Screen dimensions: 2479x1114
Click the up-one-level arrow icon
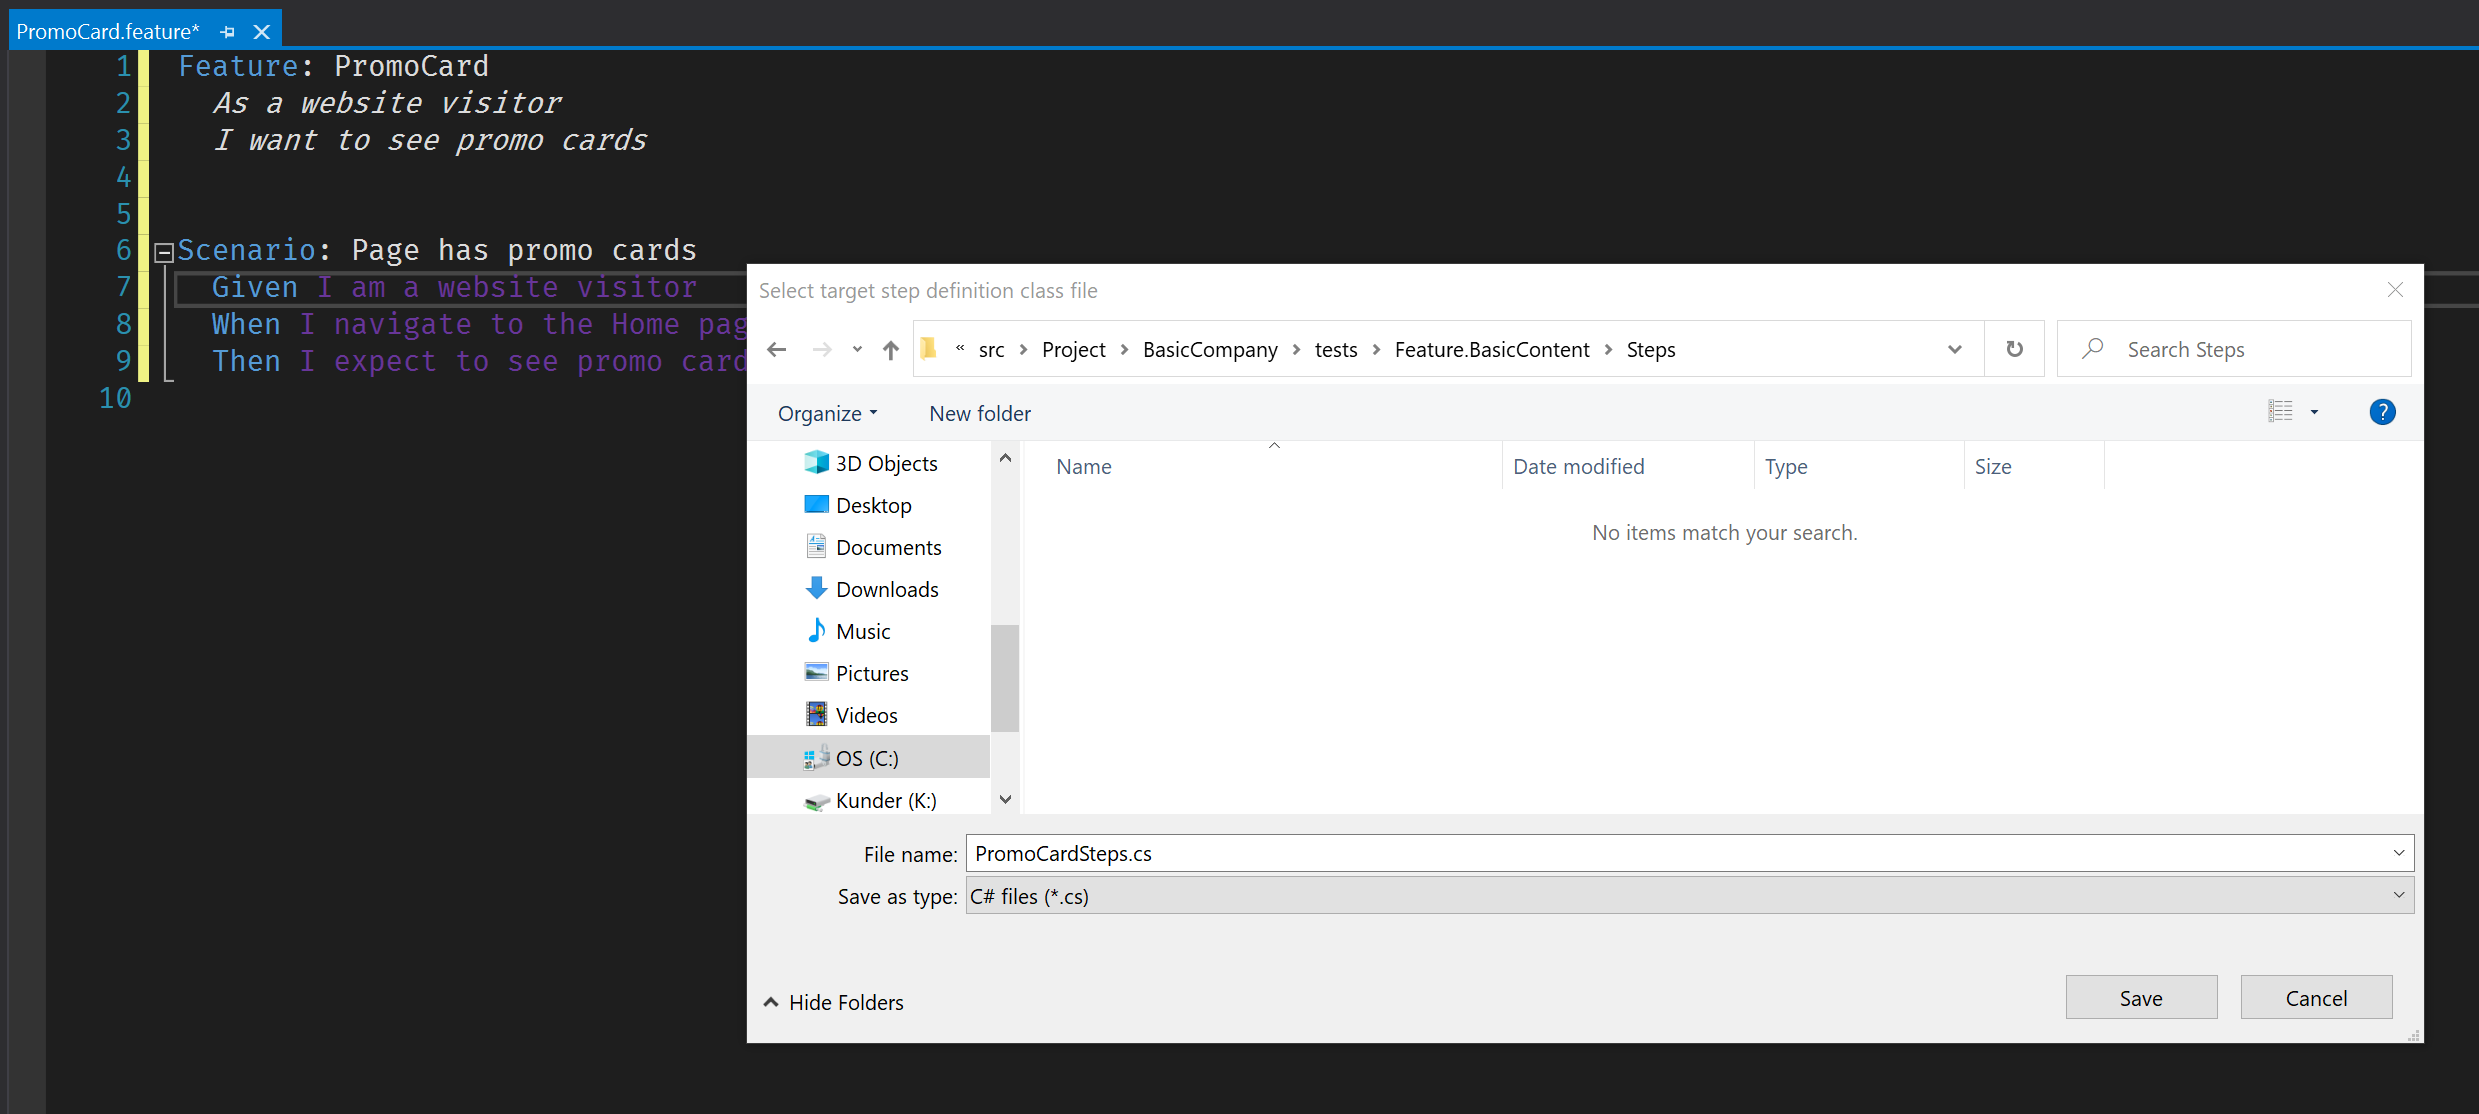pos(890,350)
